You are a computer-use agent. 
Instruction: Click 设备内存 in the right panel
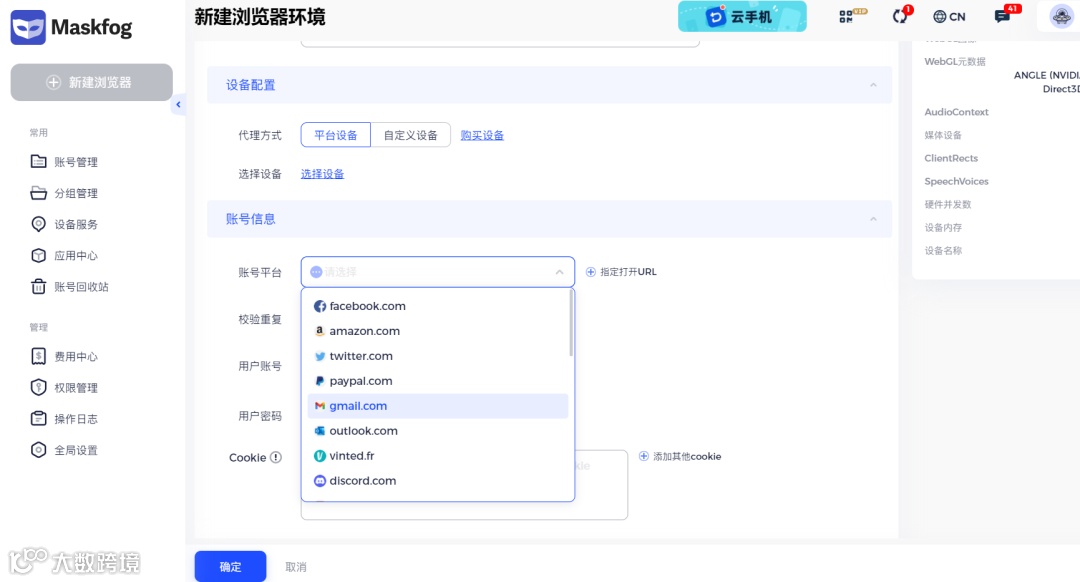(943, 227)
